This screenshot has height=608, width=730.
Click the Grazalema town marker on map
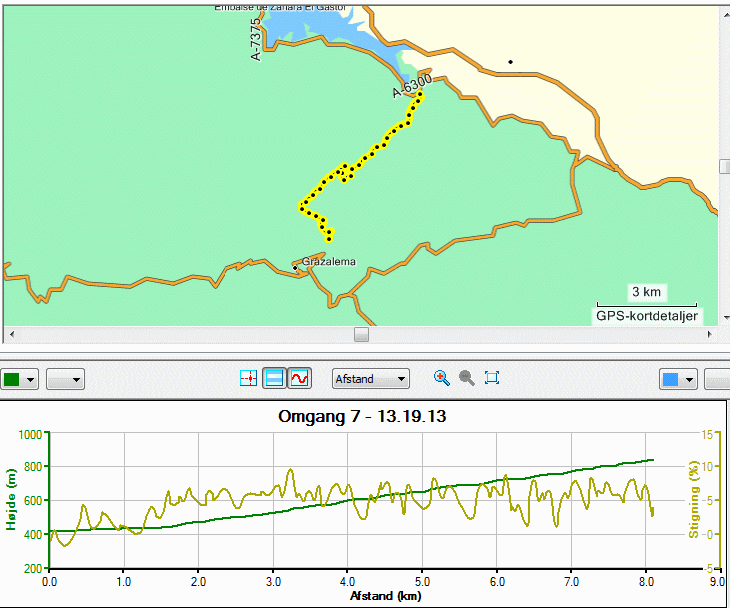coord(295,268)
